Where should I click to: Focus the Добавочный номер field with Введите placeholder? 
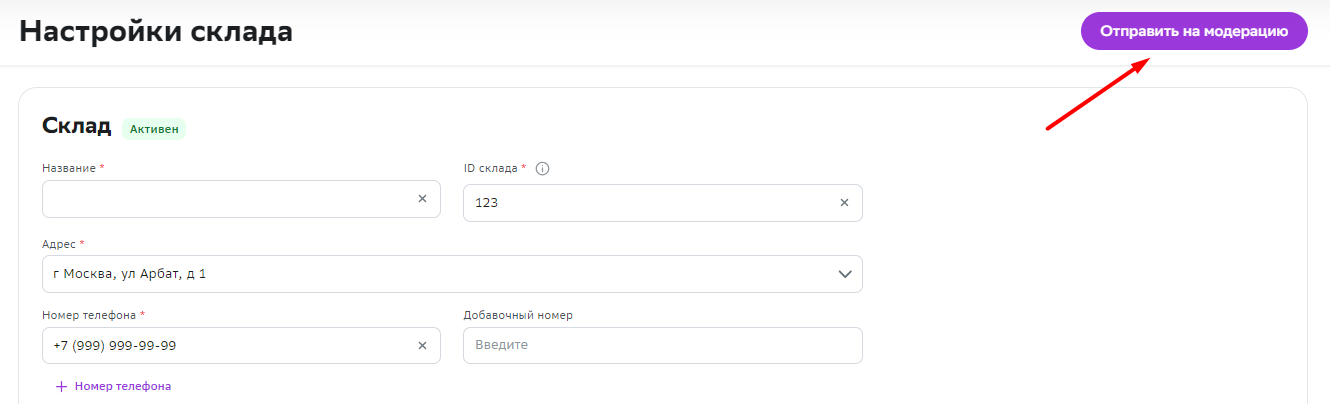[663, 346]
